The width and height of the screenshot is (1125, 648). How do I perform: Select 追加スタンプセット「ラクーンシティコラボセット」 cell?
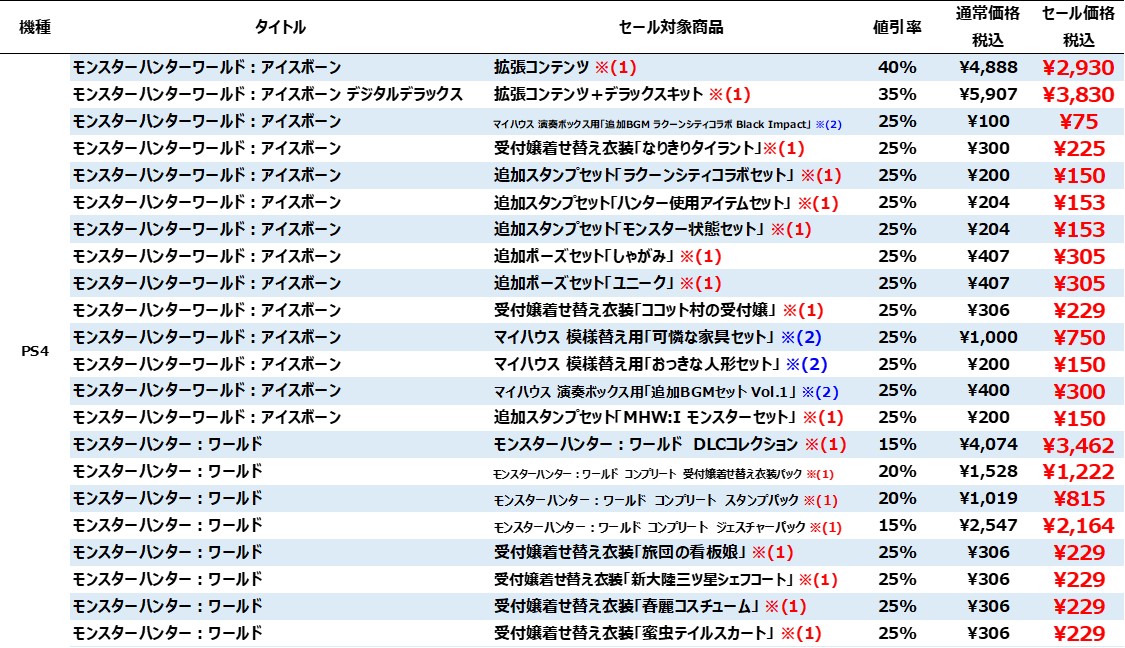[x=667, y=175]
